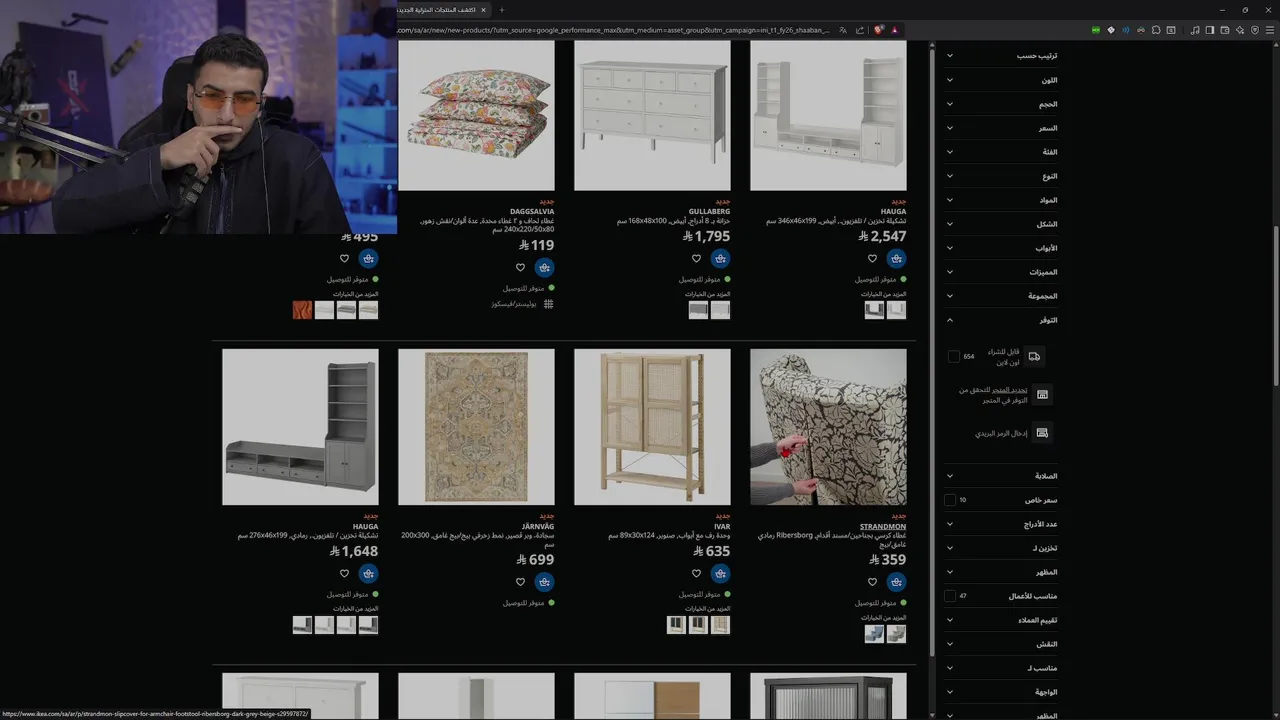Click the enter postal code option
The height and width of the screenshot is (720, 1280).
(x=1002, y=433)
